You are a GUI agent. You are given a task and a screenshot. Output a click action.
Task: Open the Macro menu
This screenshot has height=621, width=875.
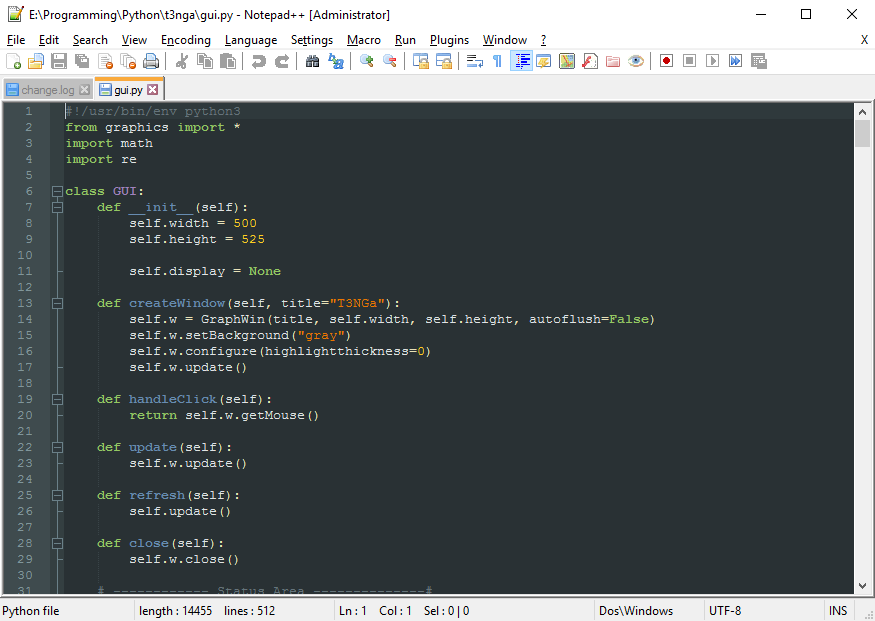coord(364,40)
